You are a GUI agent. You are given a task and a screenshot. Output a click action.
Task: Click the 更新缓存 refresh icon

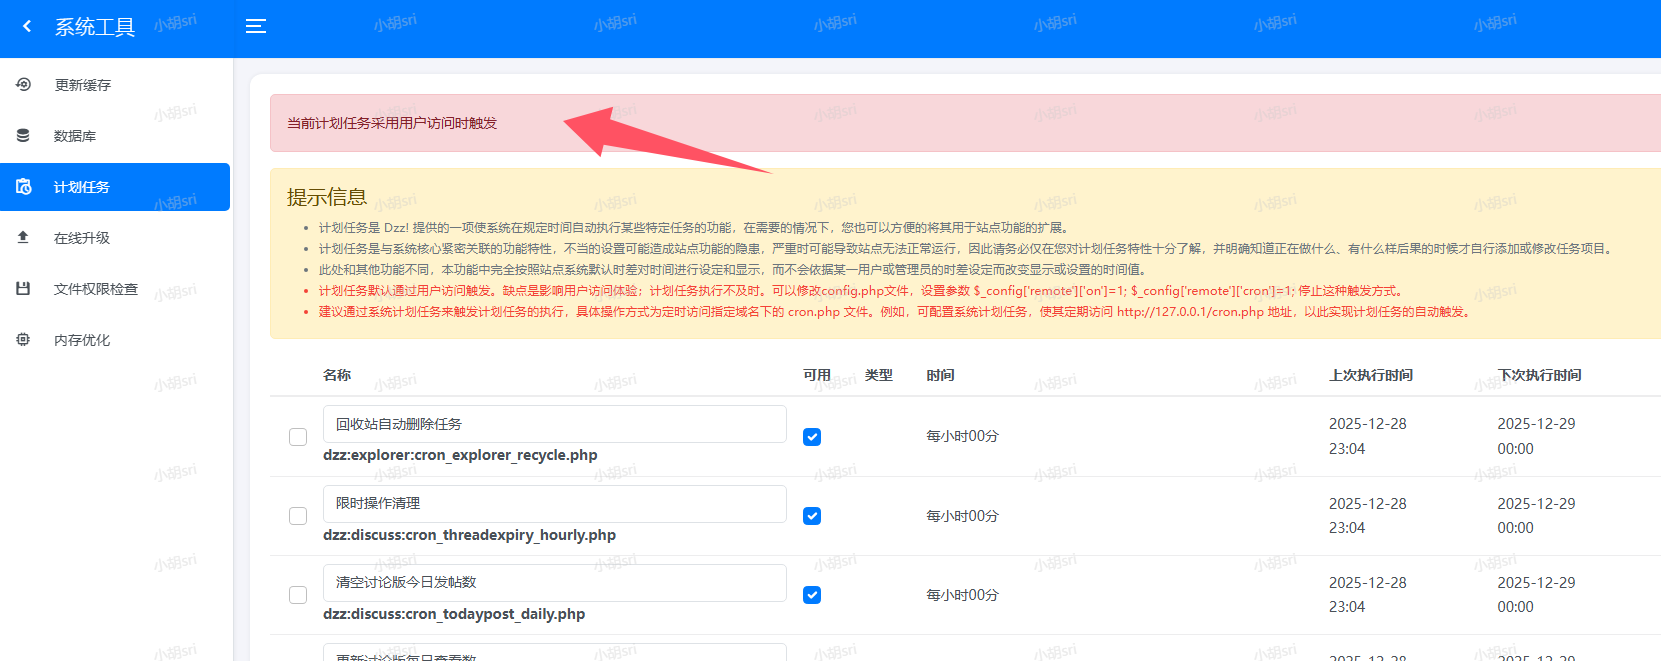point(23,85)
